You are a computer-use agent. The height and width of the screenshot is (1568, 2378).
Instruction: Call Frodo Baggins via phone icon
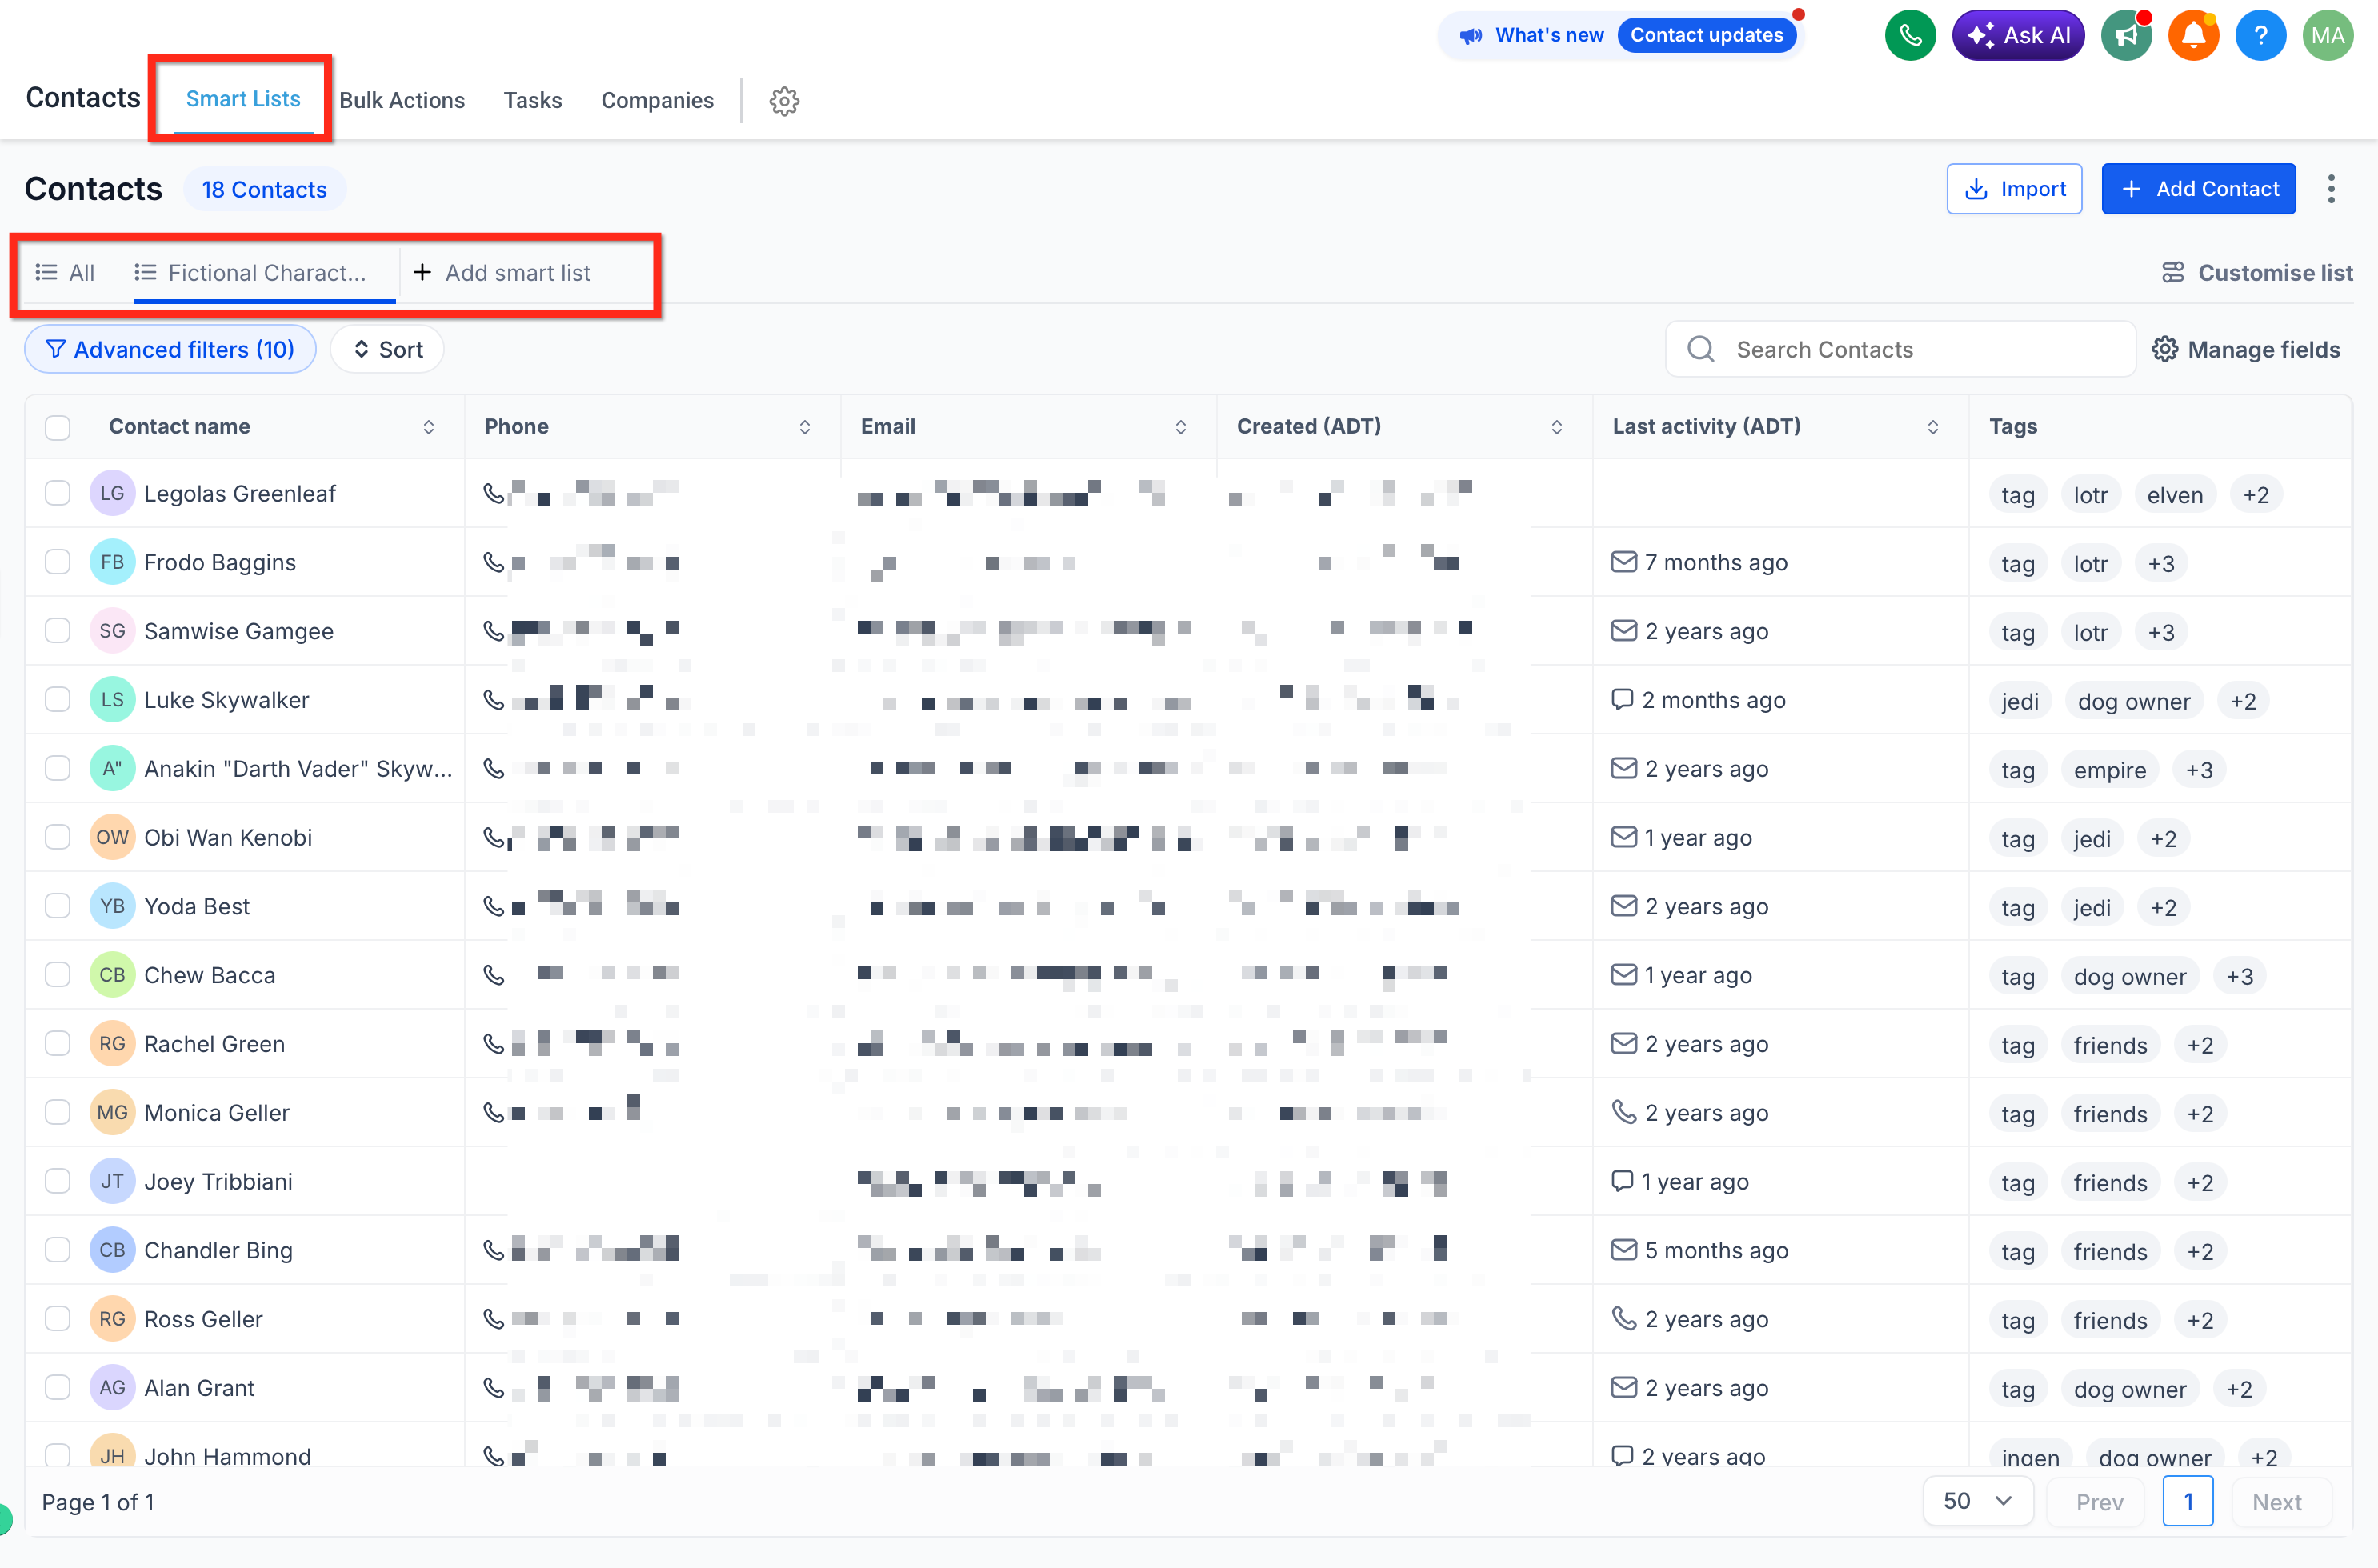click(494, 562)
